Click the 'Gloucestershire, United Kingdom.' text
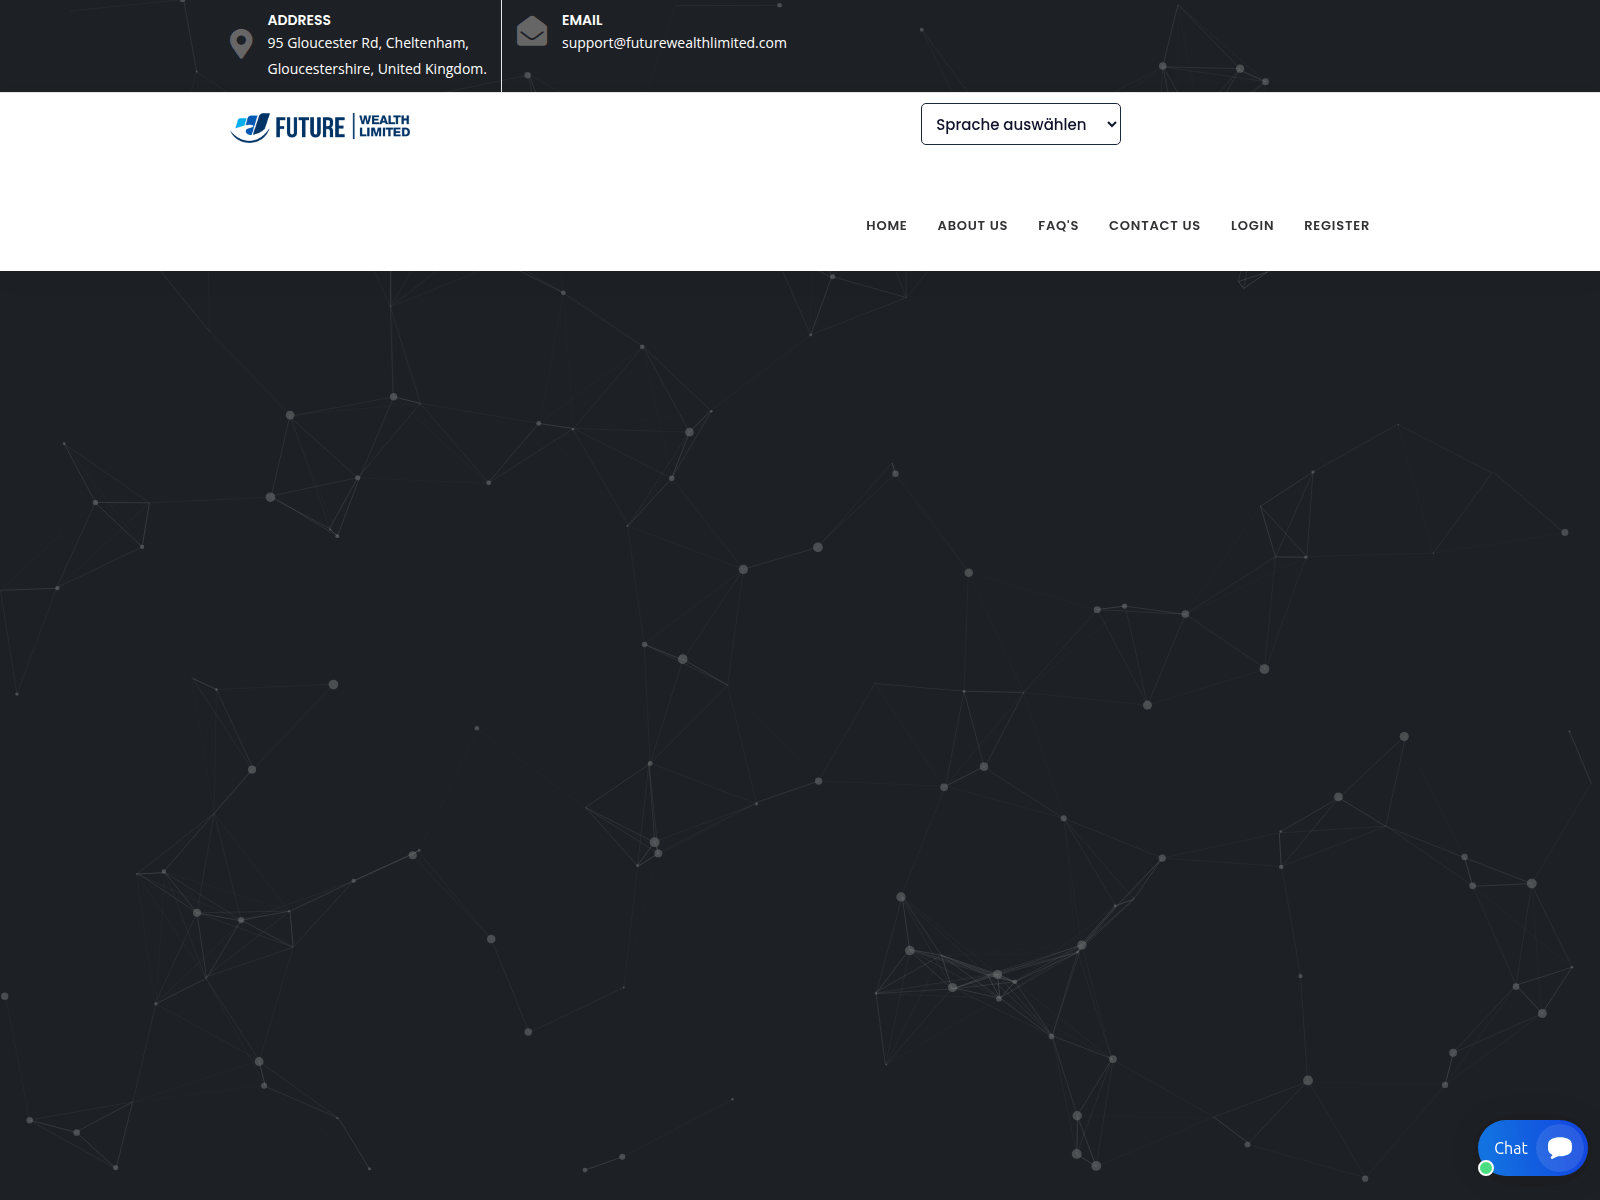The image size is (1600, 1200). point(377,69)
